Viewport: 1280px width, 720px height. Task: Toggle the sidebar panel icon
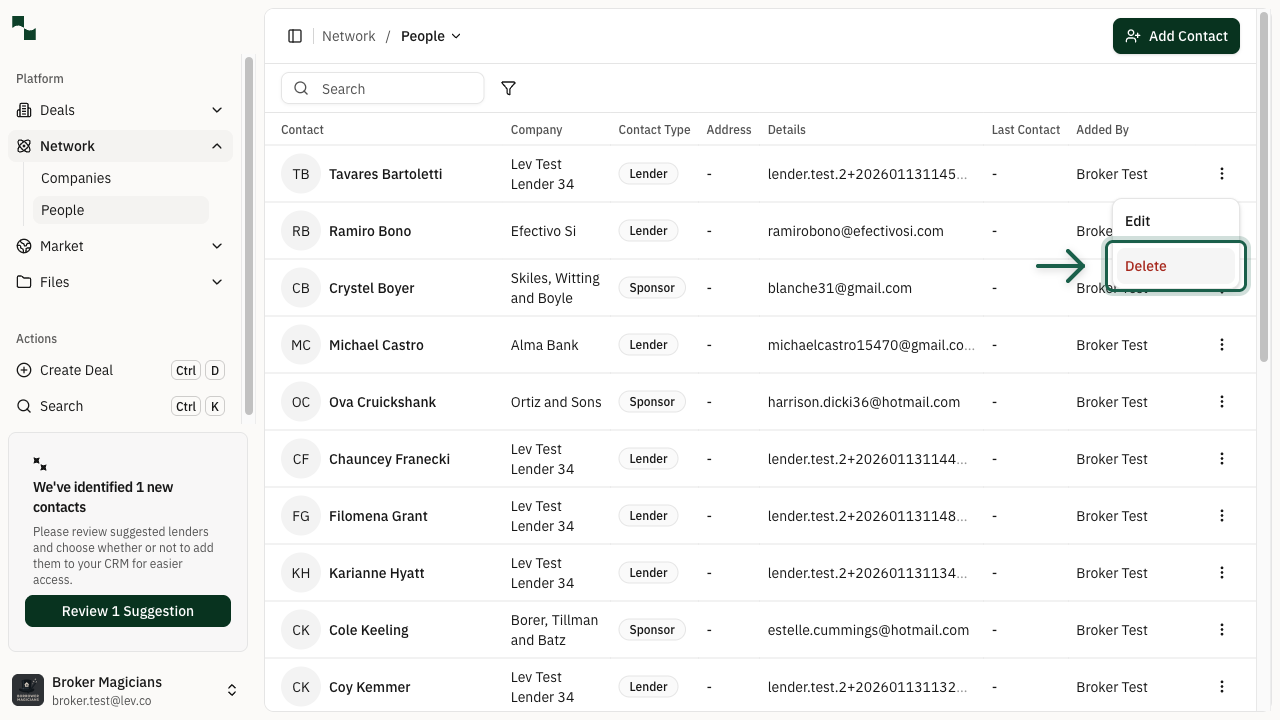[x=295, y=36]
